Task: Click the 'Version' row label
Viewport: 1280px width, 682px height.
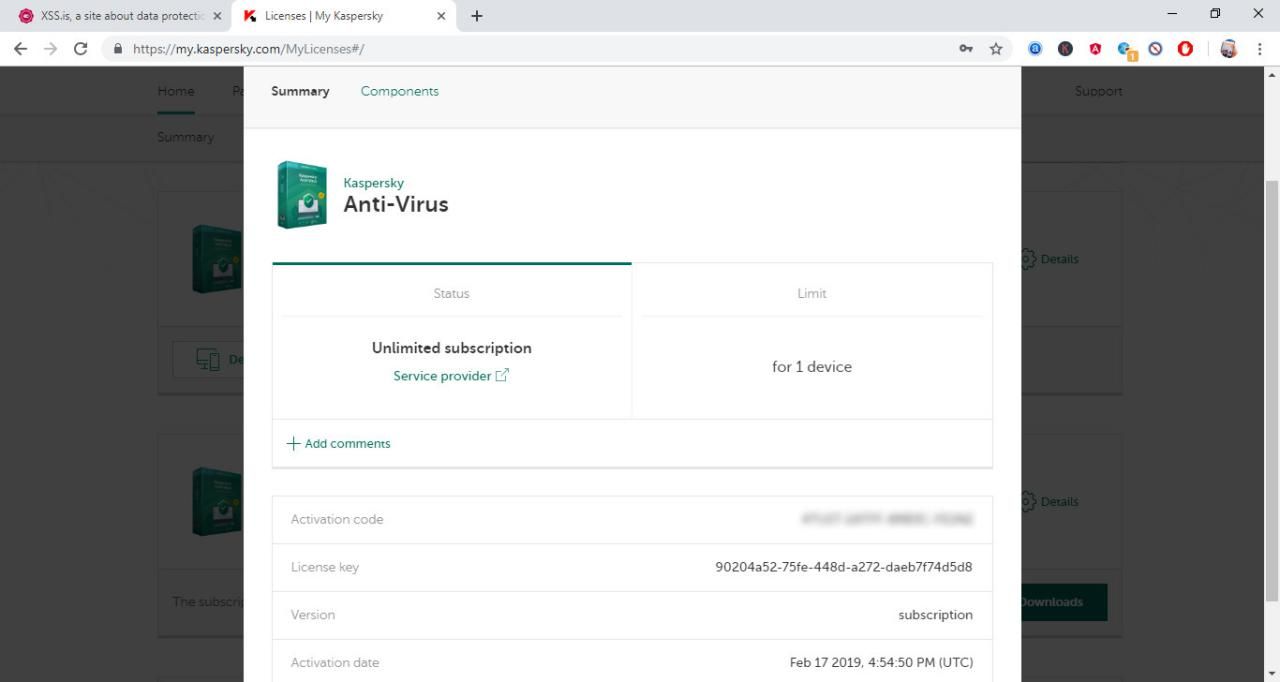Action: (x=313, y=615)
